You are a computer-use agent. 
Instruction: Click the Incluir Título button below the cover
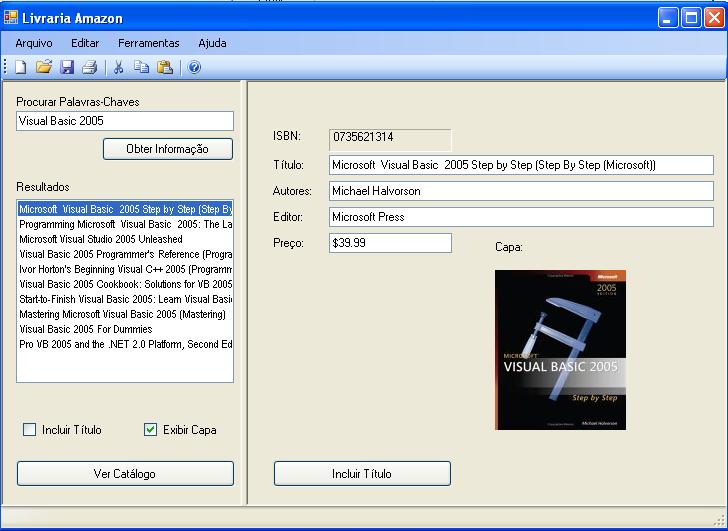[x=362, y=473]
